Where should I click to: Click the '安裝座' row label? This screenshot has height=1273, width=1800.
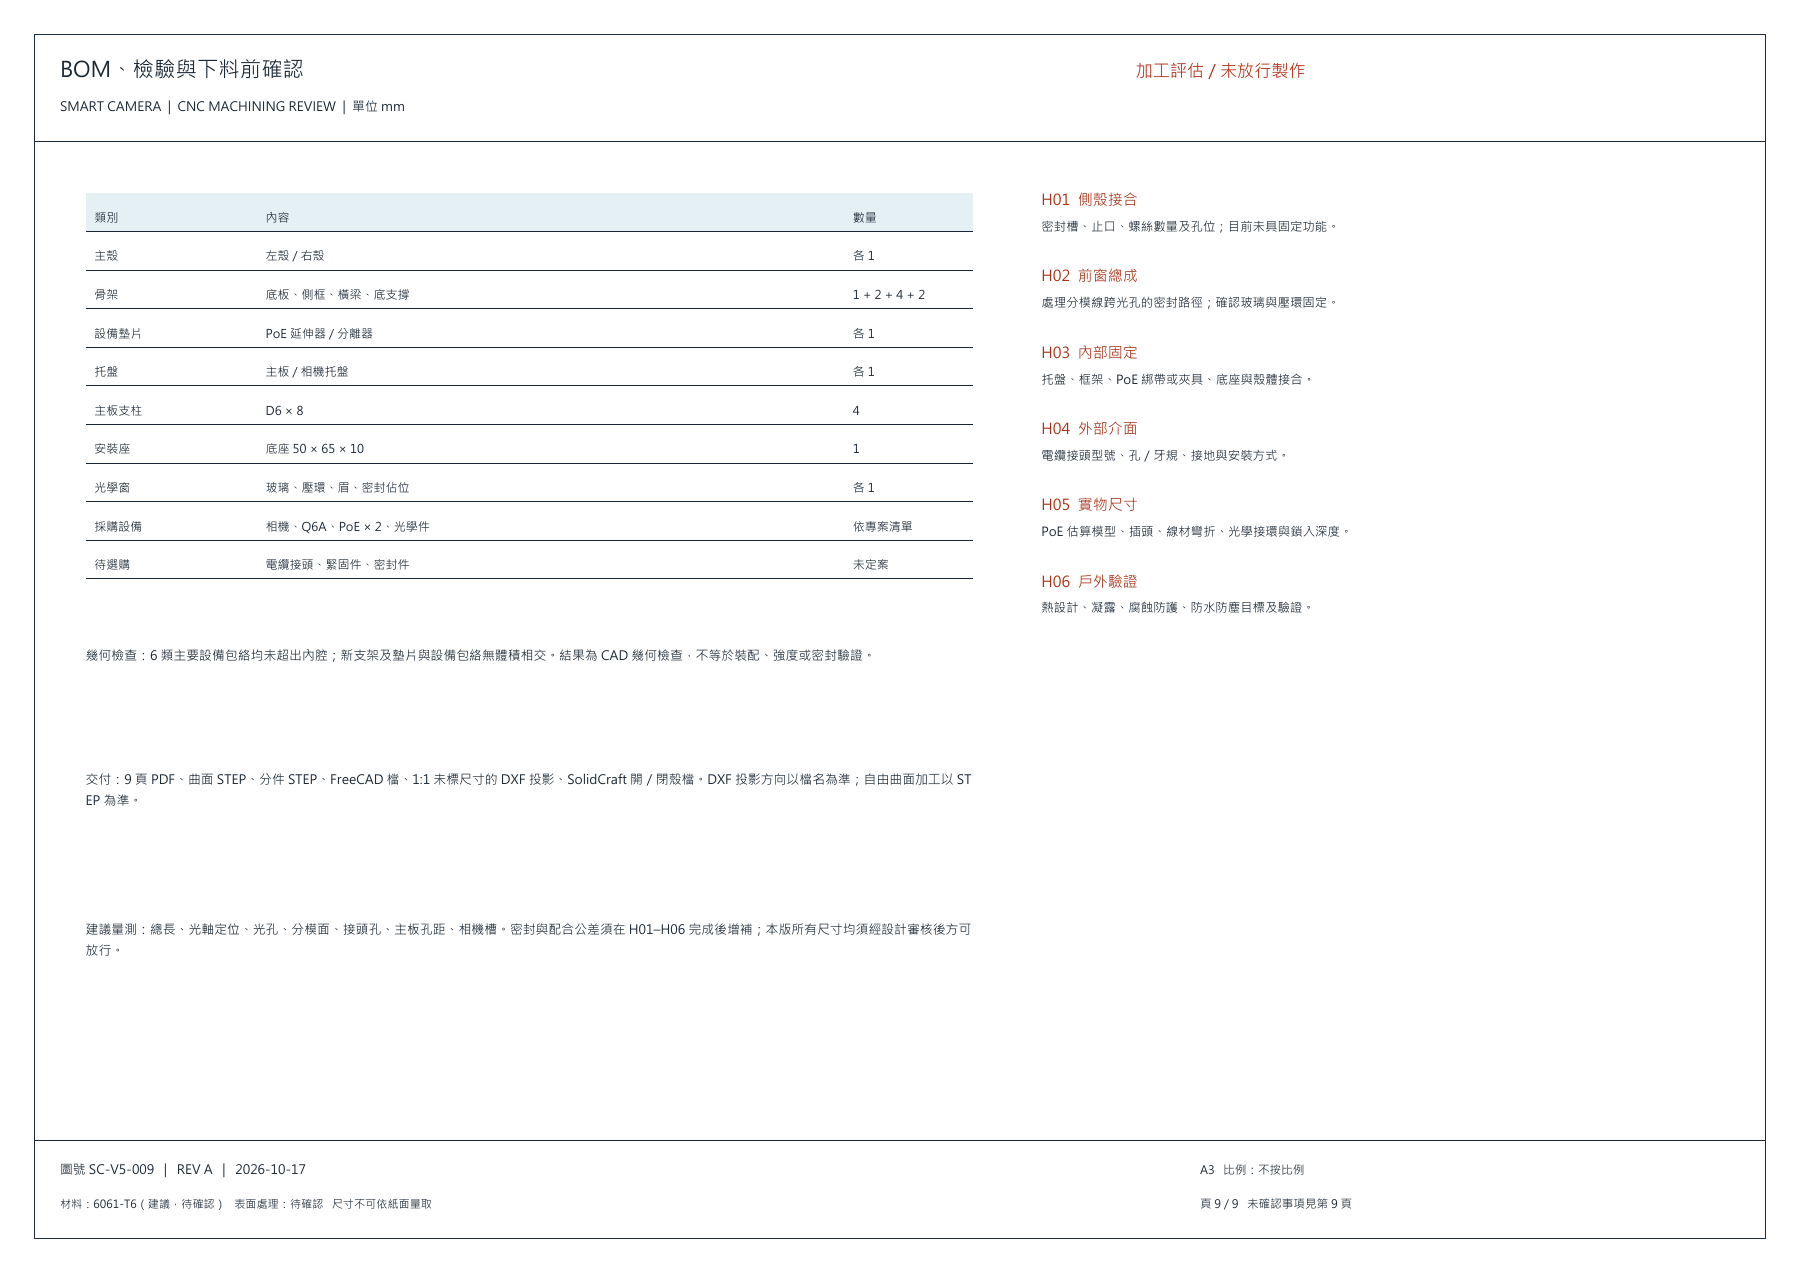pyautogui.click(x=112, y=448)
